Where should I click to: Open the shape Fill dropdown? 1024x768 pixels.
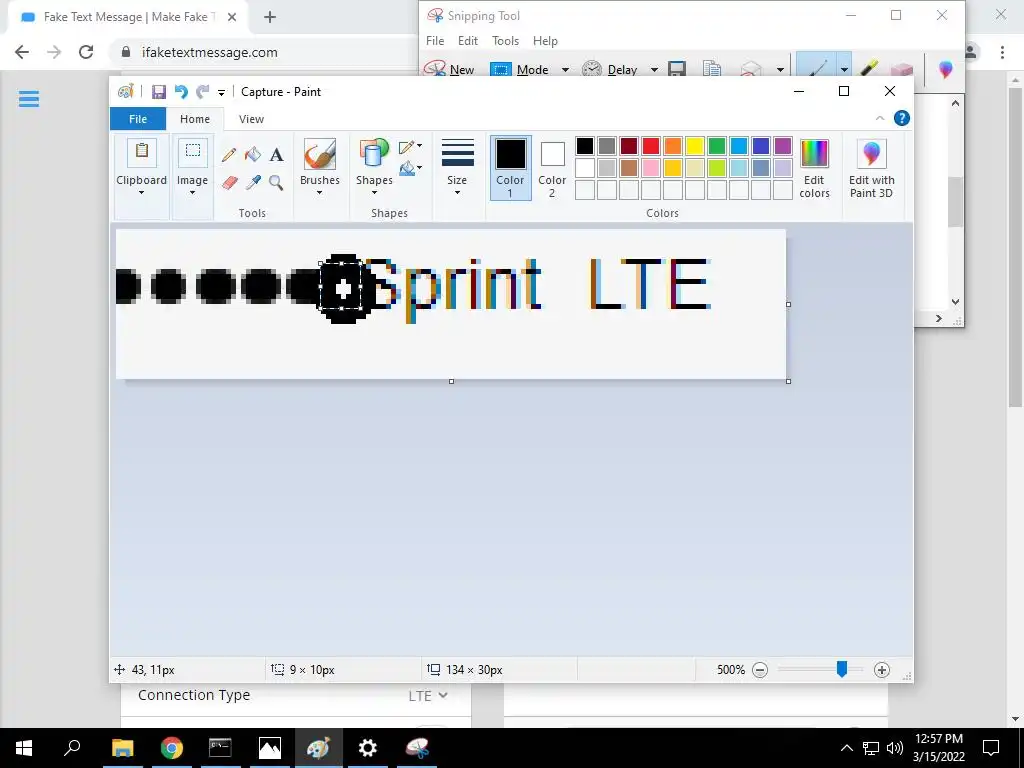411,168
